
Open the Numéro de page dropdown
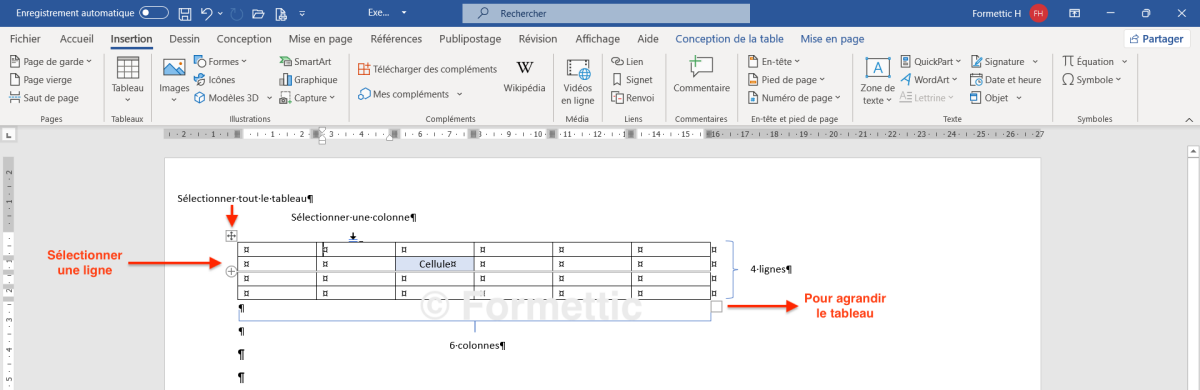(794, 98)
